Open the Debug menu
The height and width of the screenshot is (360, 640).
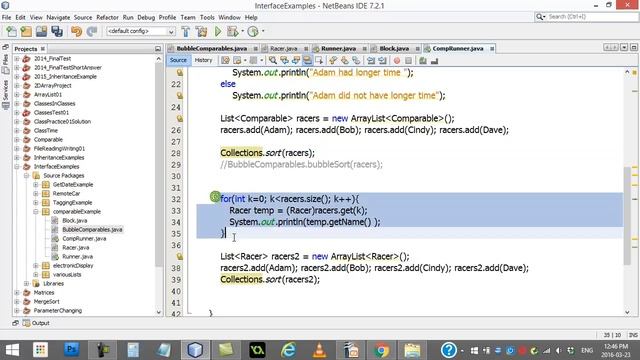146,18
